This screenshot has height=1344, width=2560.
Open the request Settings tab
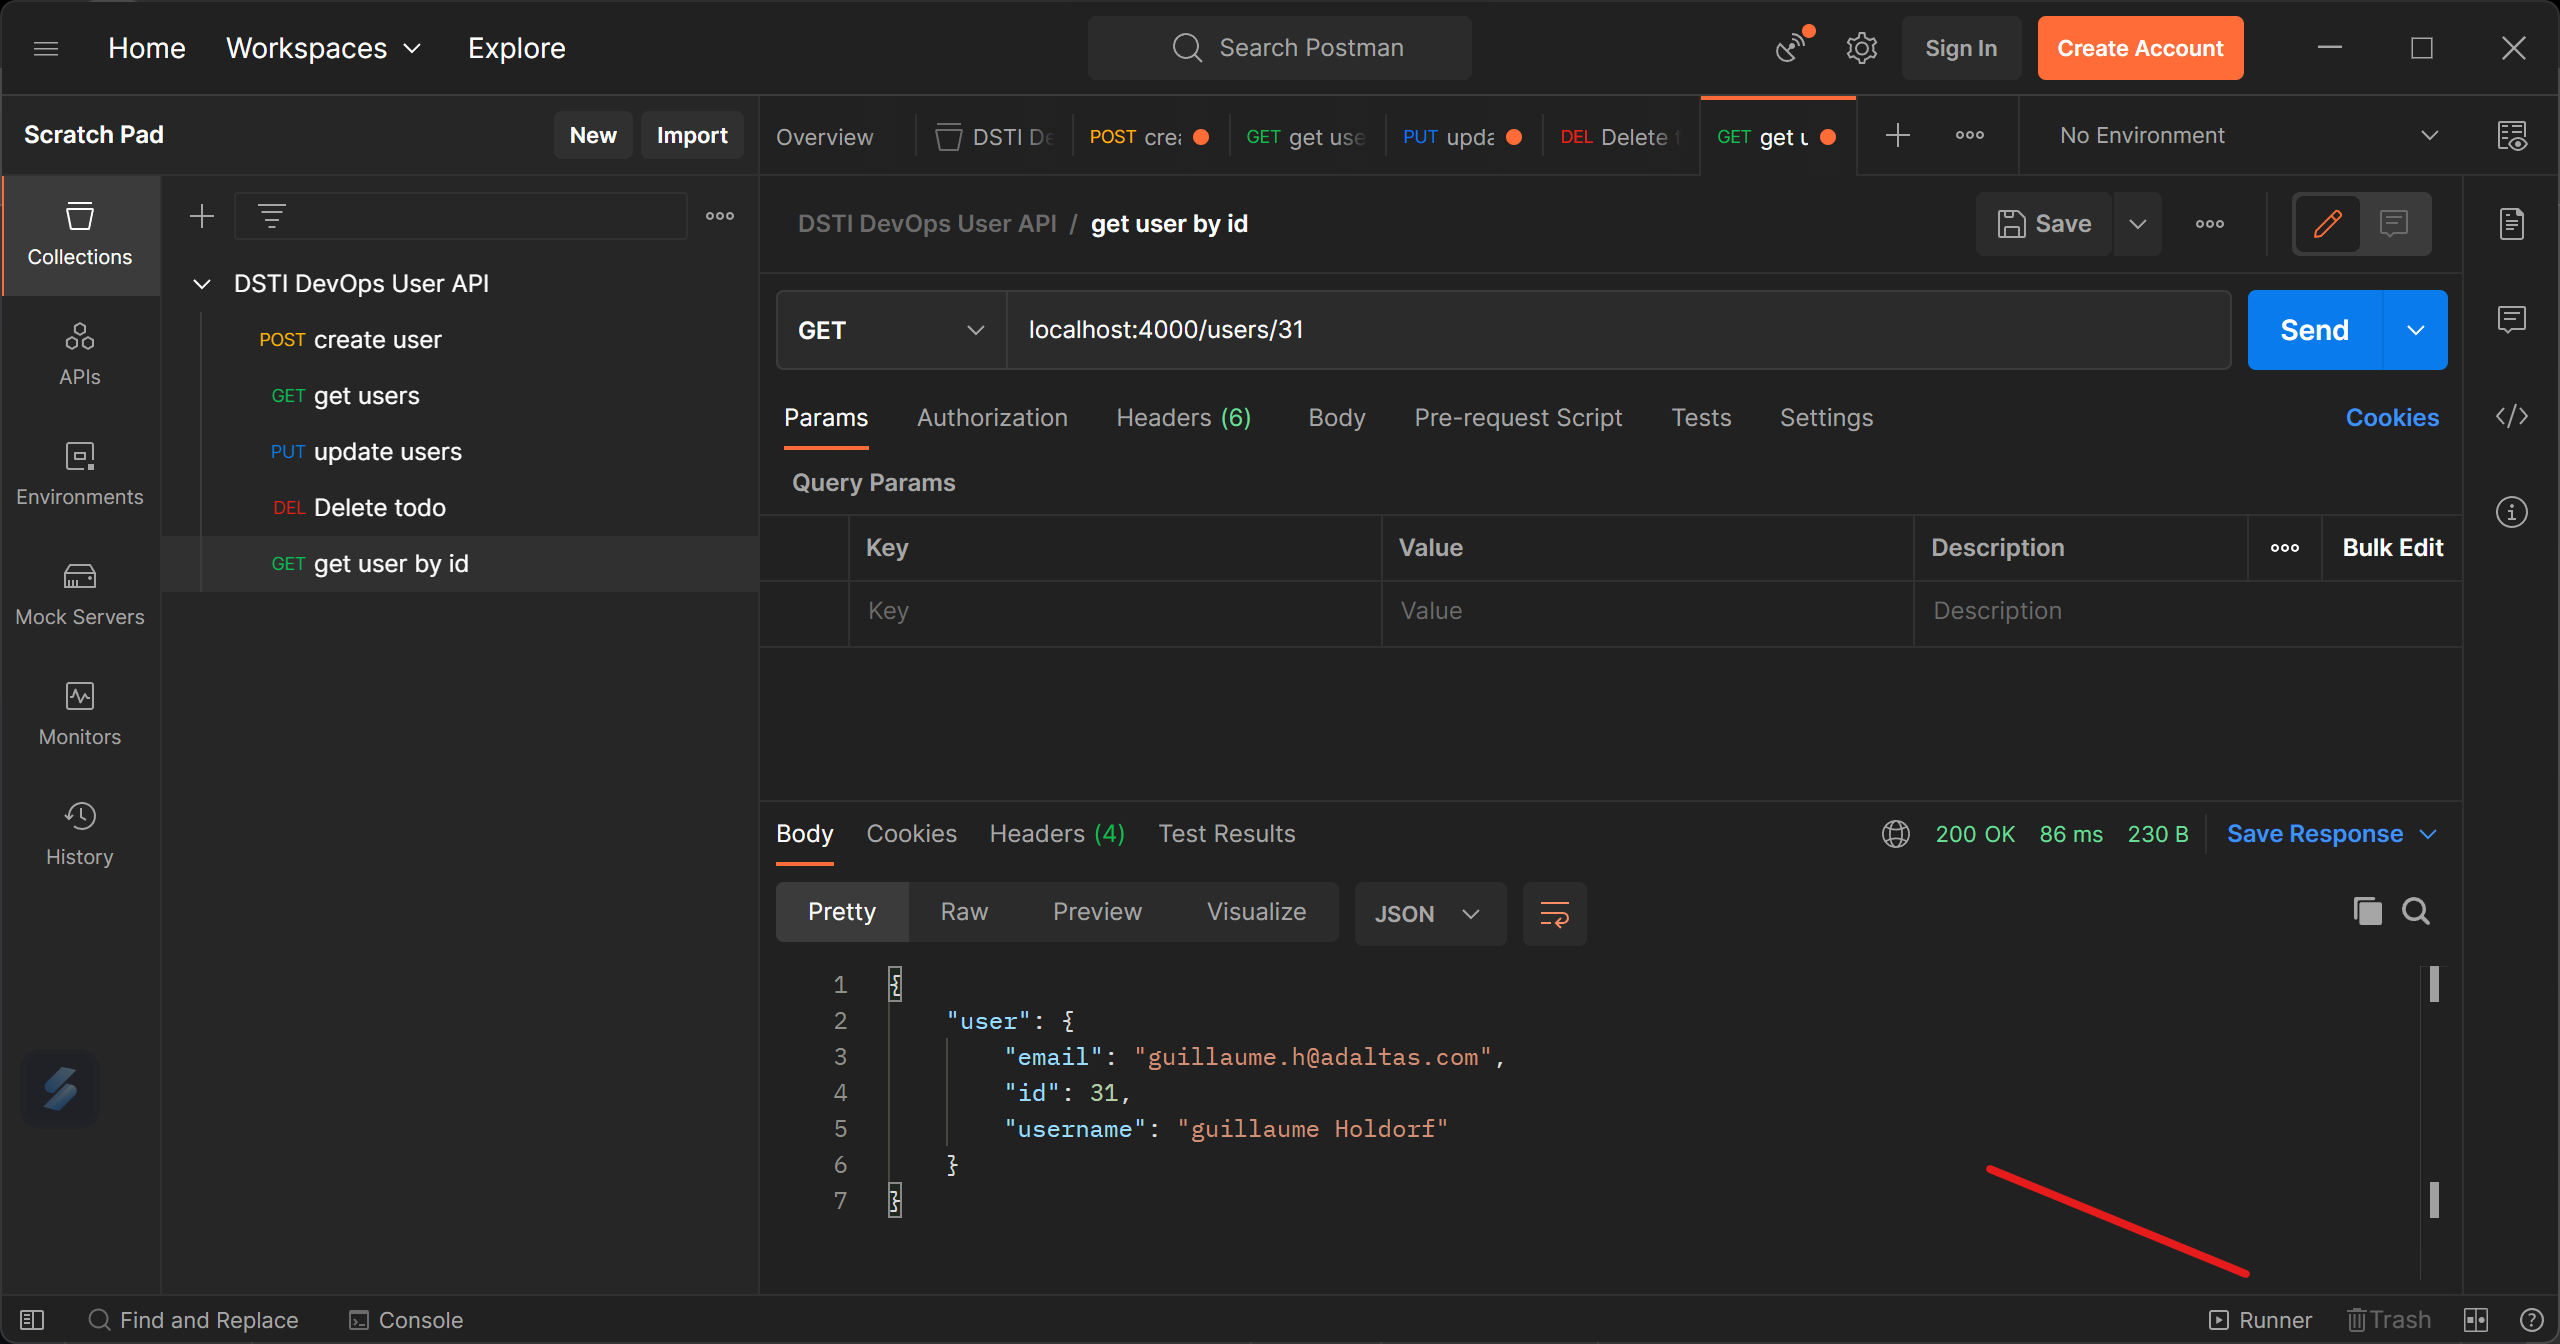point(1826,418)
